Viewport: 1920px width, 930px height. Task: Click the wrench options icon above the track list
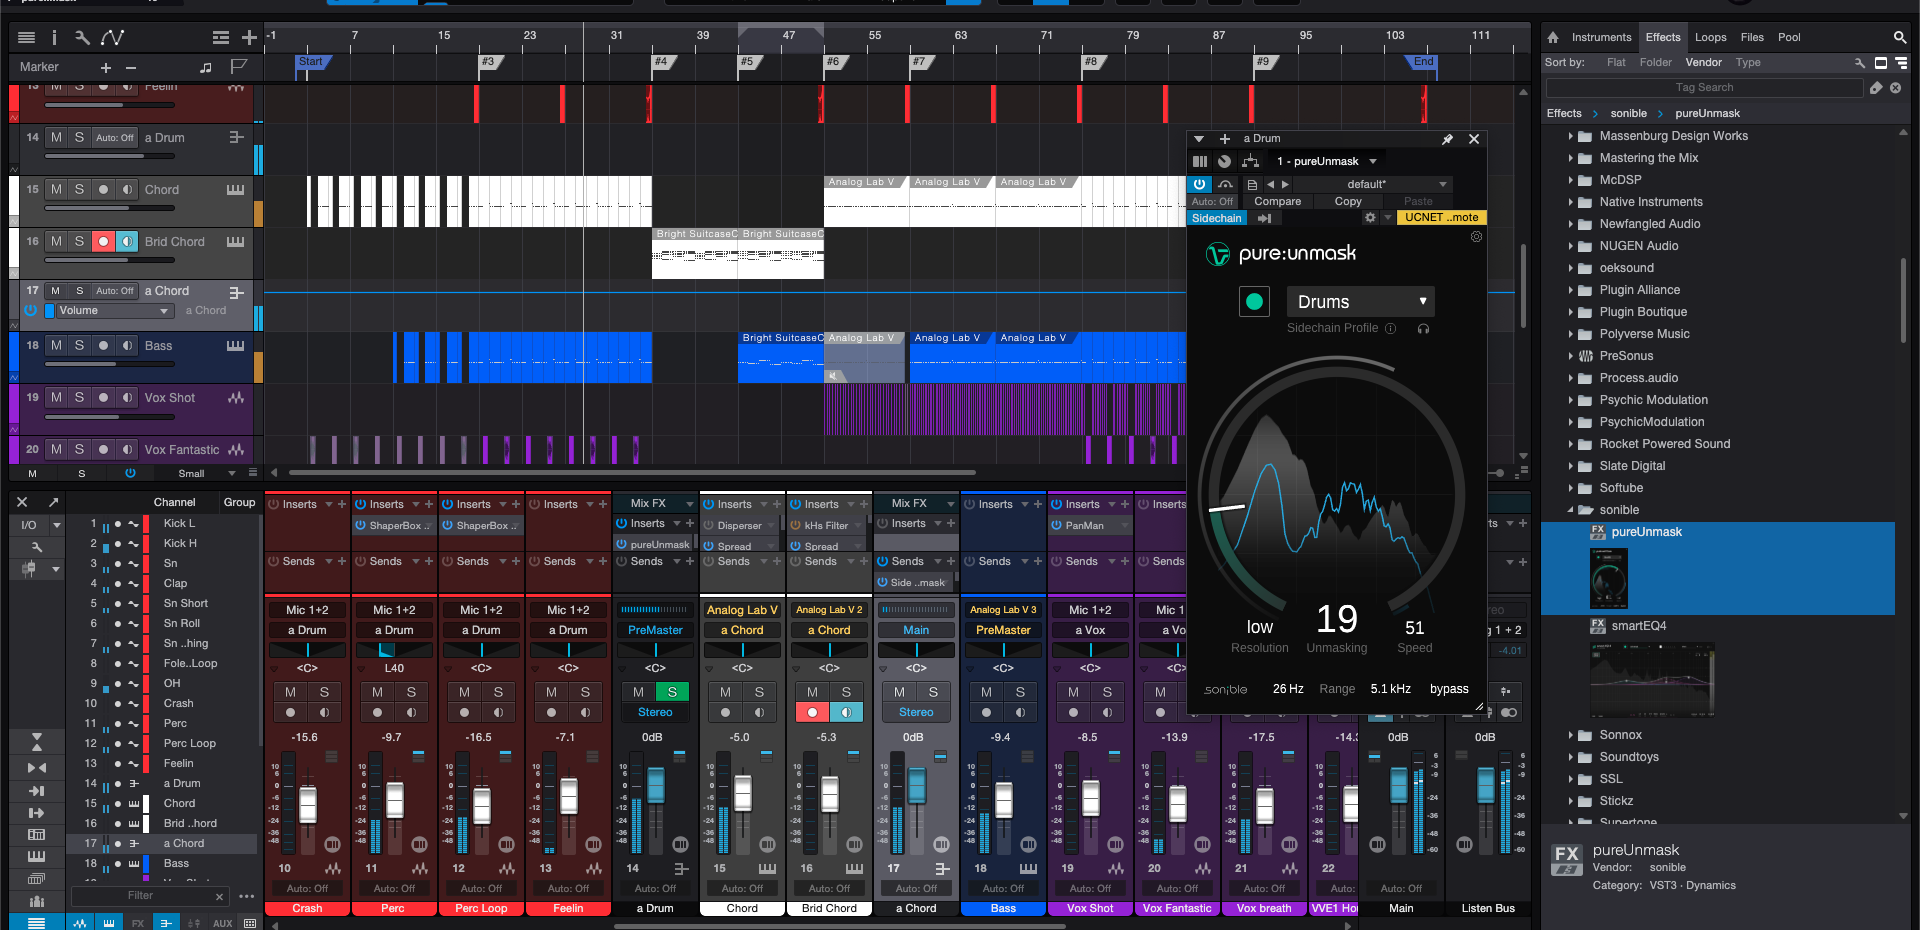click(82, 37)
